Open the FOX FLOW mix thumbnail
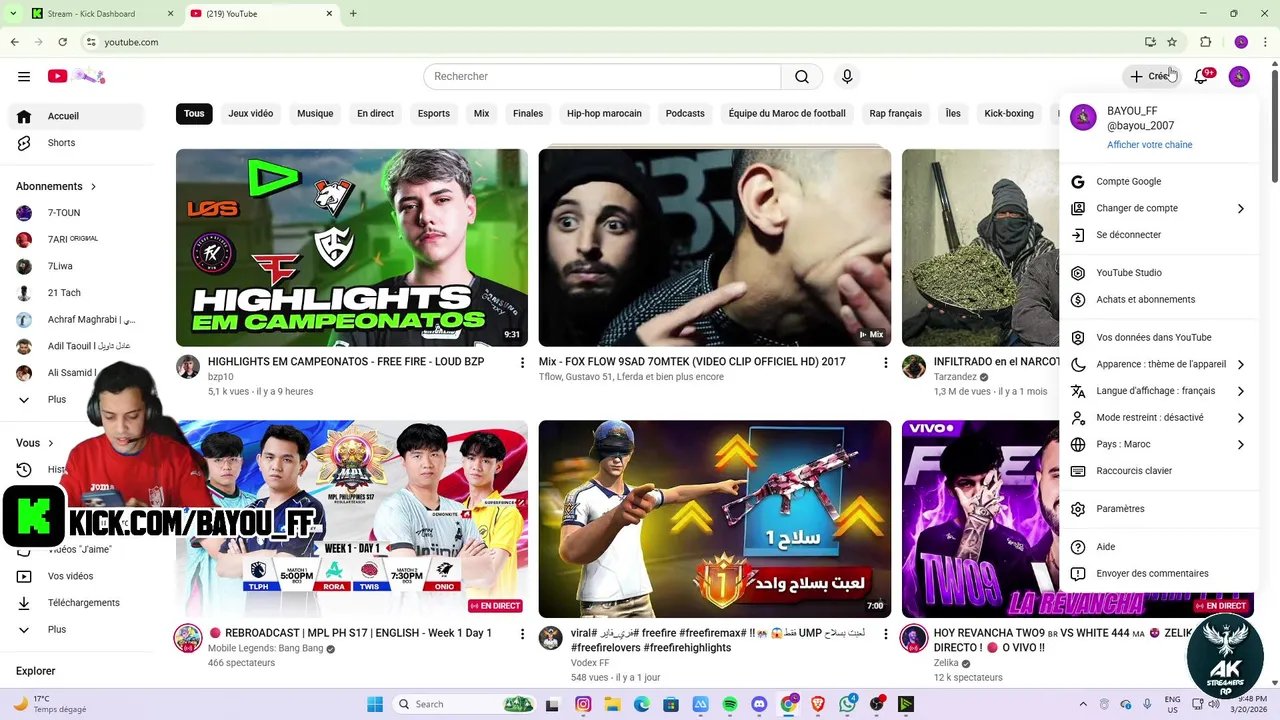 pos(715,247)
